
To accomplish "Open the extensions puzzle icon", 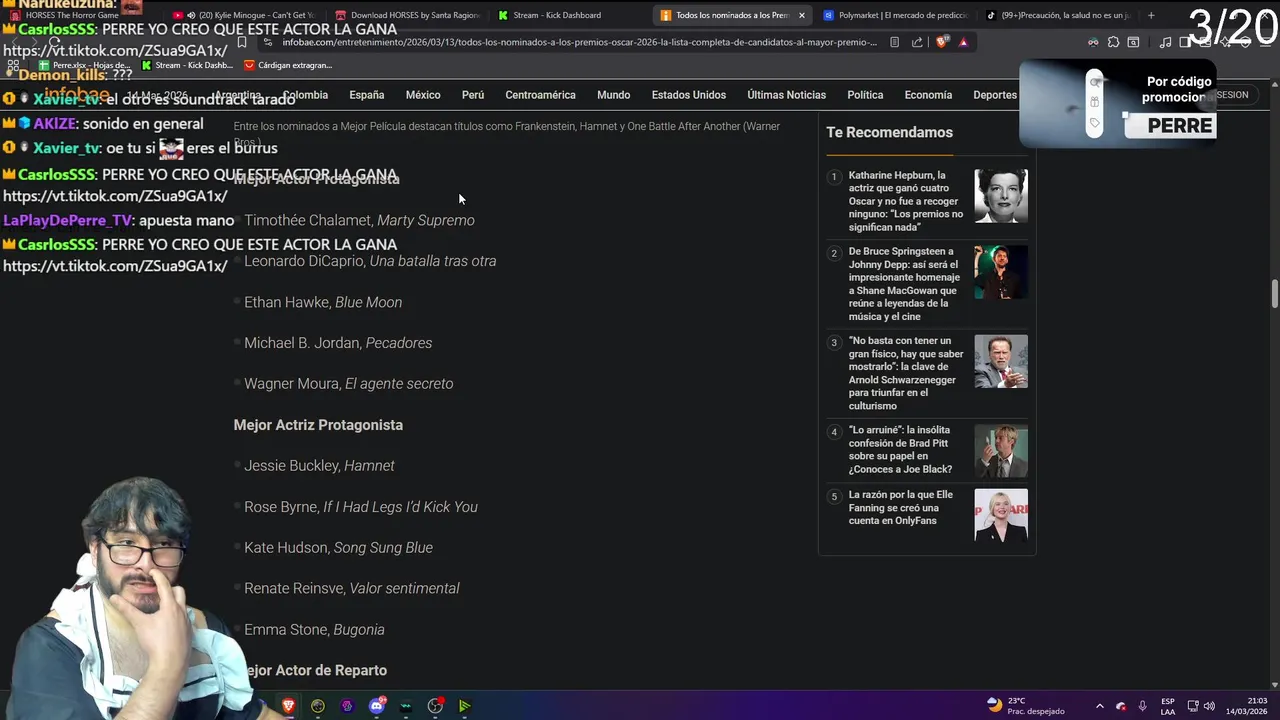I will tap(1113, 42).
